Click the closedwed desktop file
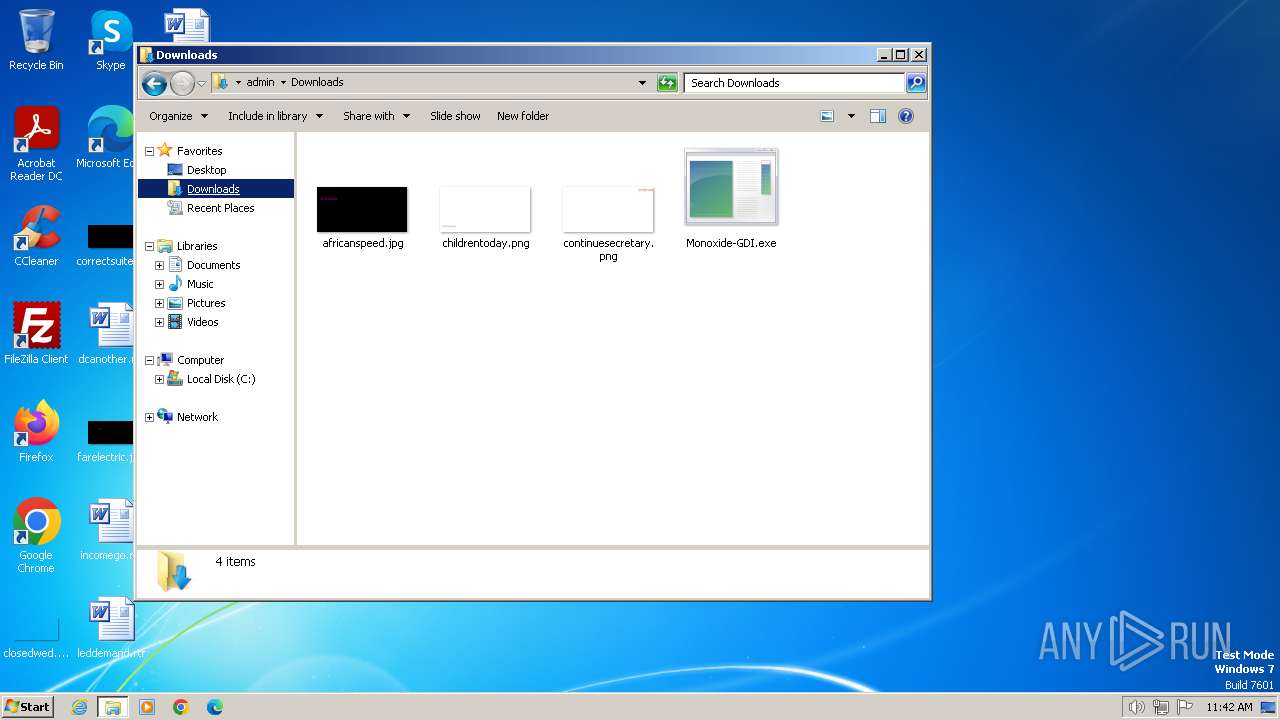Screen dimensions: 1280x720 (36, 635)
